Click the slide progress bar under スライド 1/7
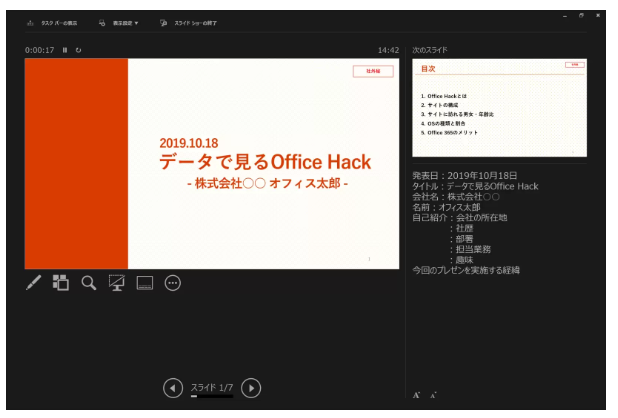The width and height of the screenshot is (618, 418). tap(212, 397)
